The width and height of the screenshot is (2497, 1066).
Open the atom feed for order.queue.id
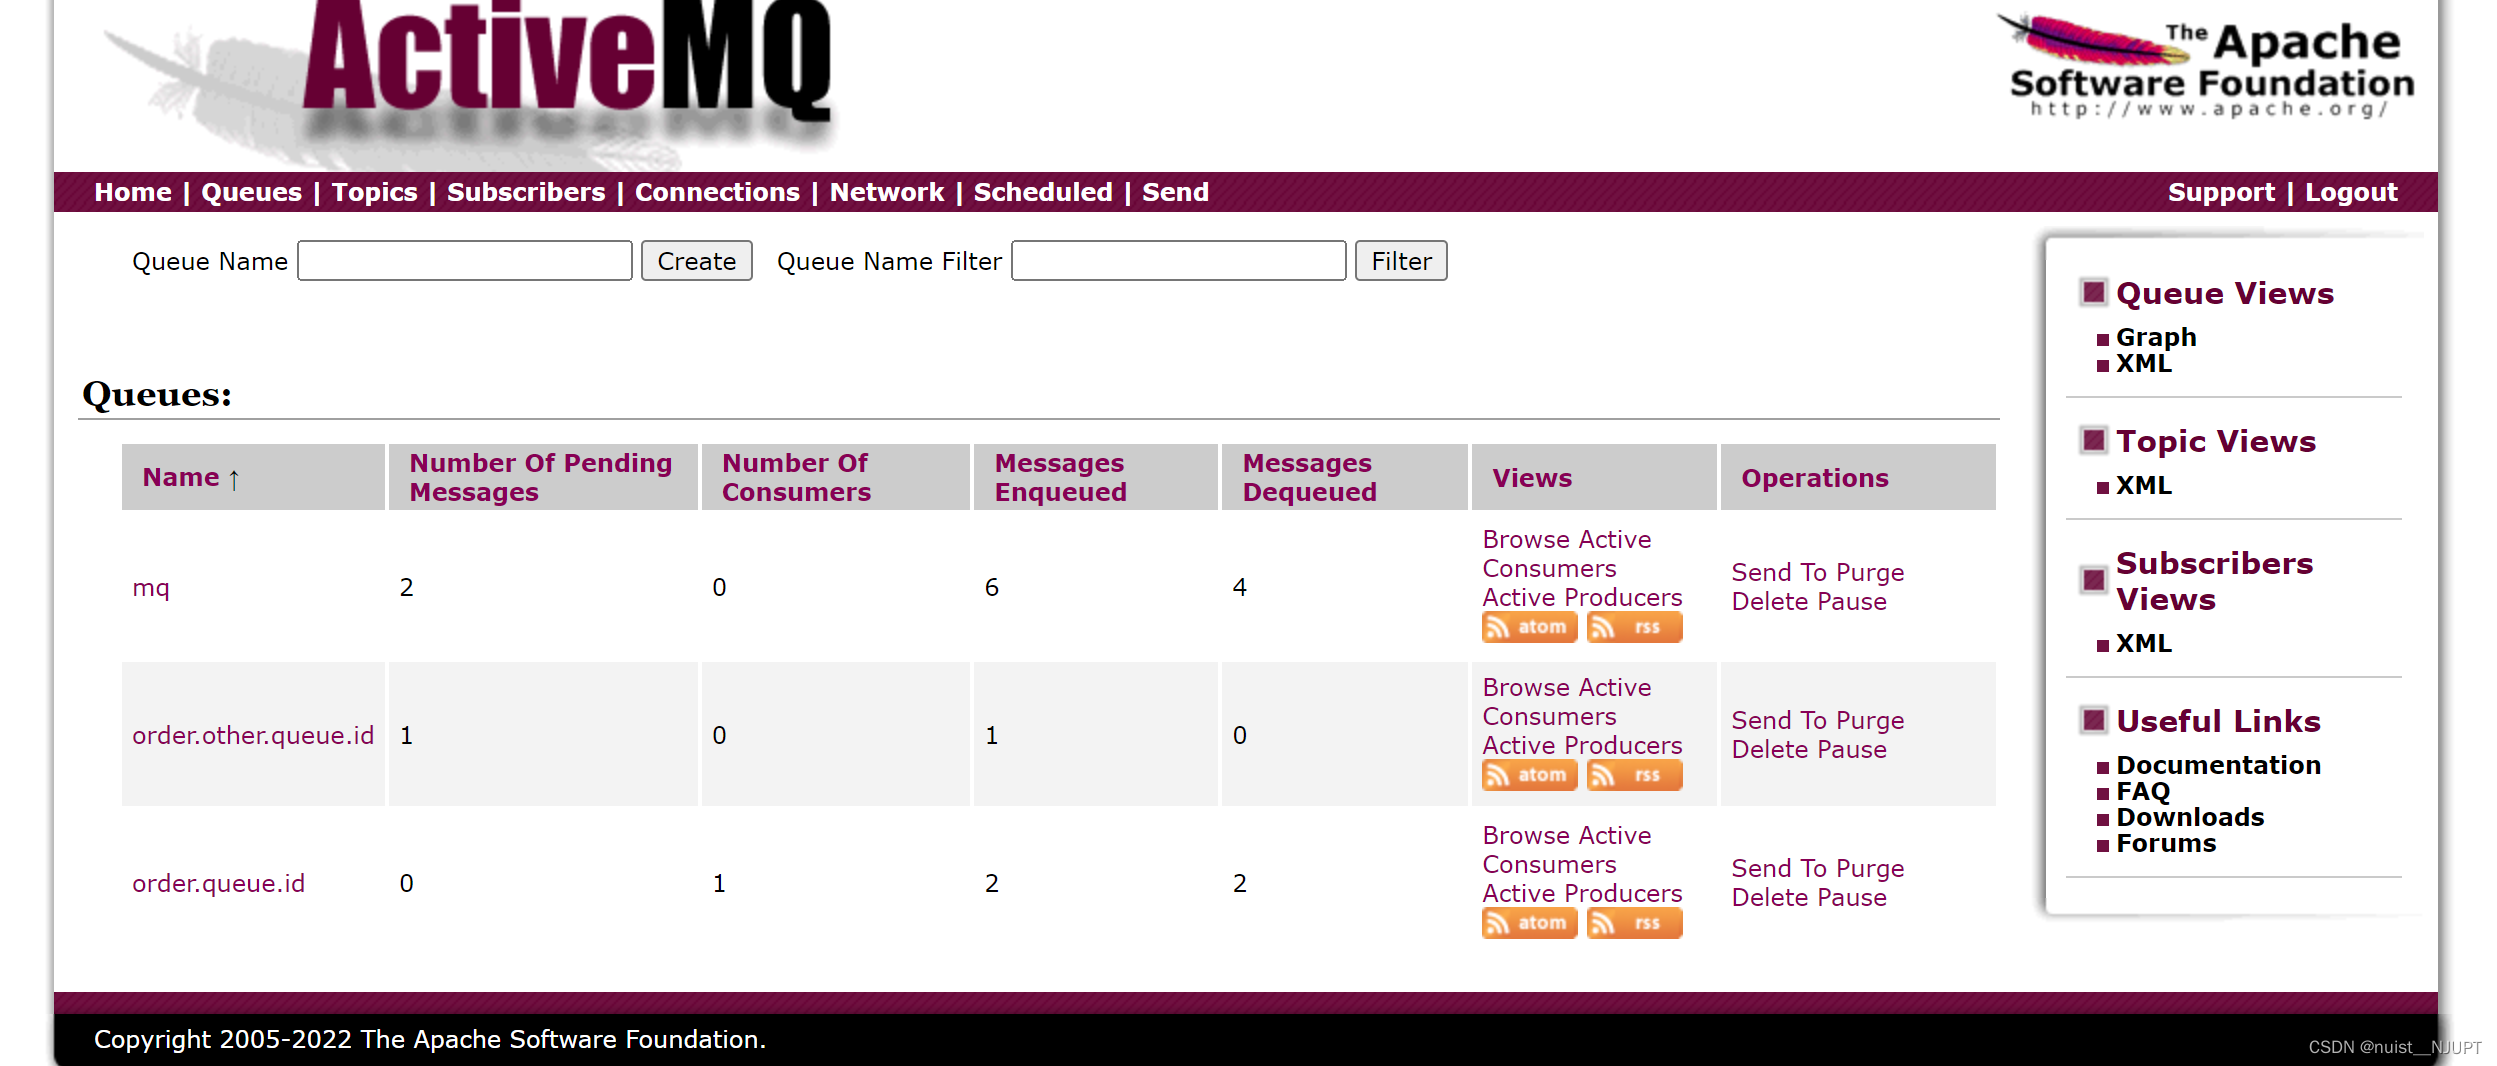pos(1529,923)
